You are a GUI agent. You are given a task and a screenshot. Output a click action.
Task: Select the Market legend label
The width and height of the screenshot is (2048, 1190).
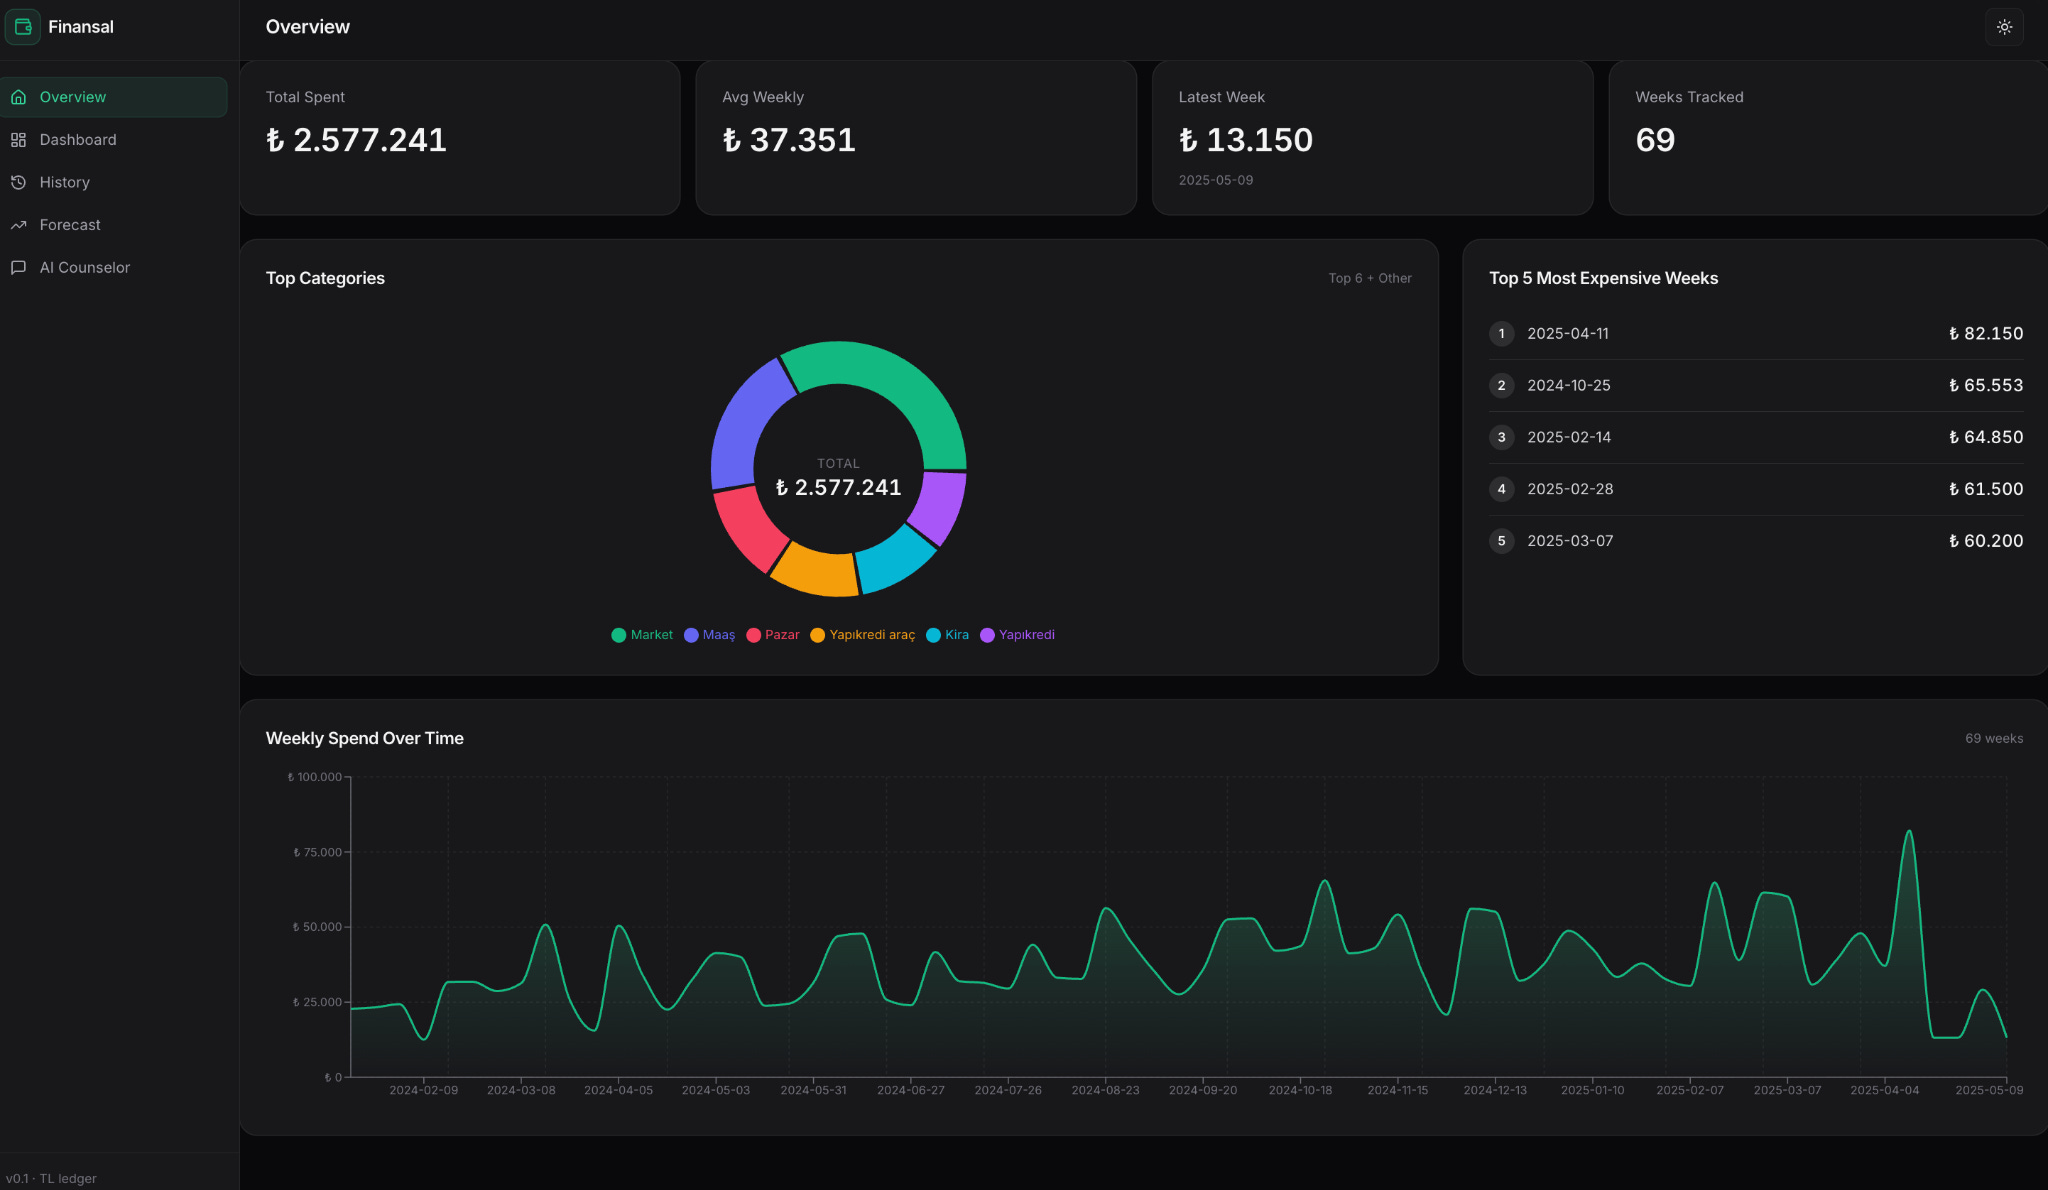pyautogui.click(x=652, y=635)
